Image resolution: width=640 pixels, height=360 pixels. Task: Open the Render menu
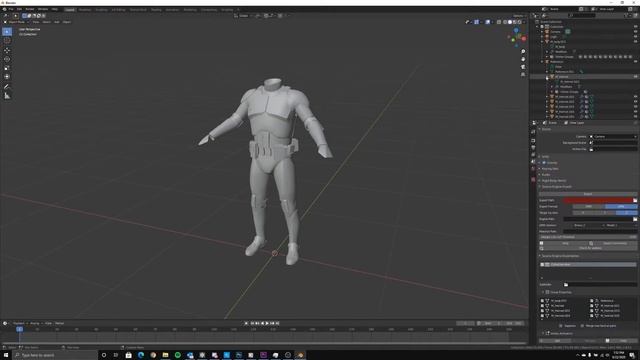coord(30,9)
